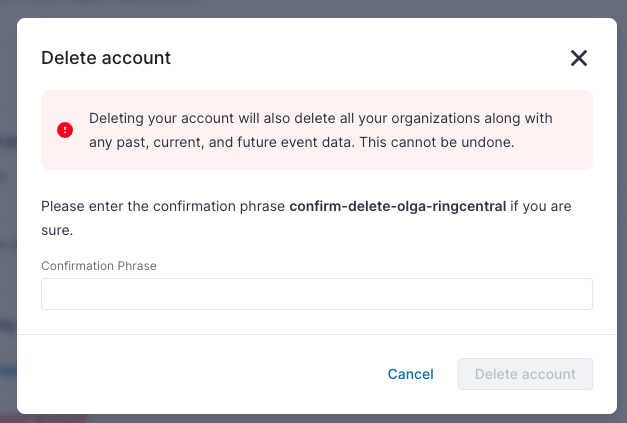Click the bold confirm-delete-olga-ringcentral phrase
627x423 pixels.
(x=398, y=206)
